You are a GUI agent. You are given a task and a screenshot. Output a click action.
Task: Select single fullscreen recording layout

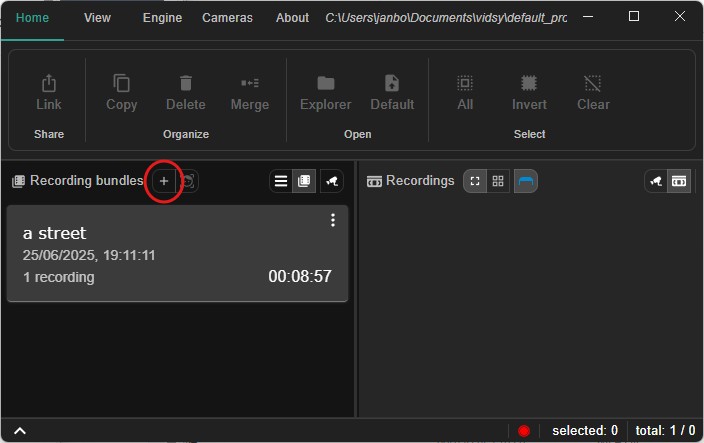(475, 181)
